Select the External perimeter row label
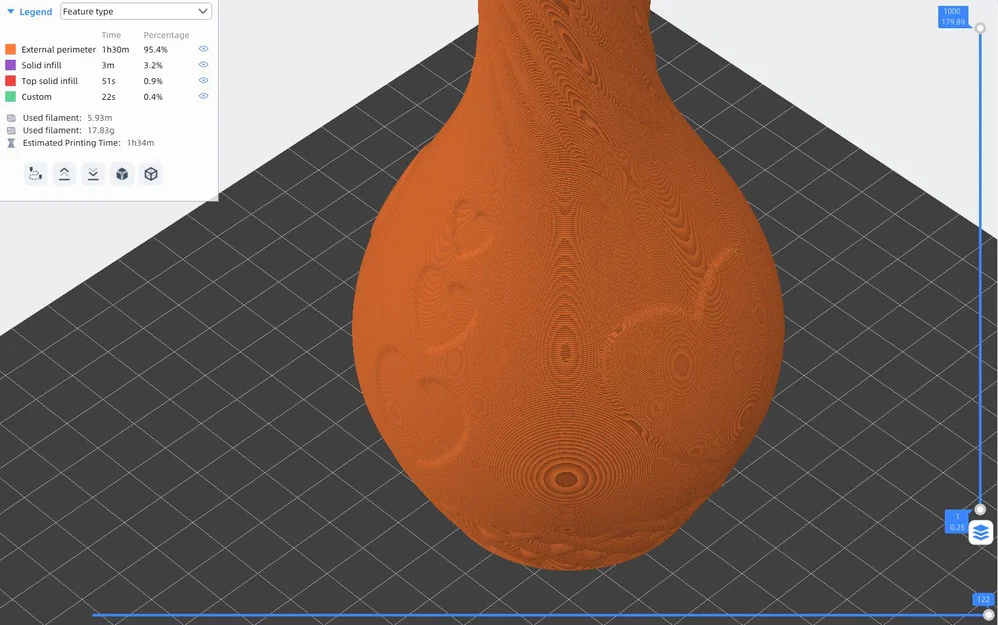The width and height of the screenshot is (998, 625). point(59,49)
